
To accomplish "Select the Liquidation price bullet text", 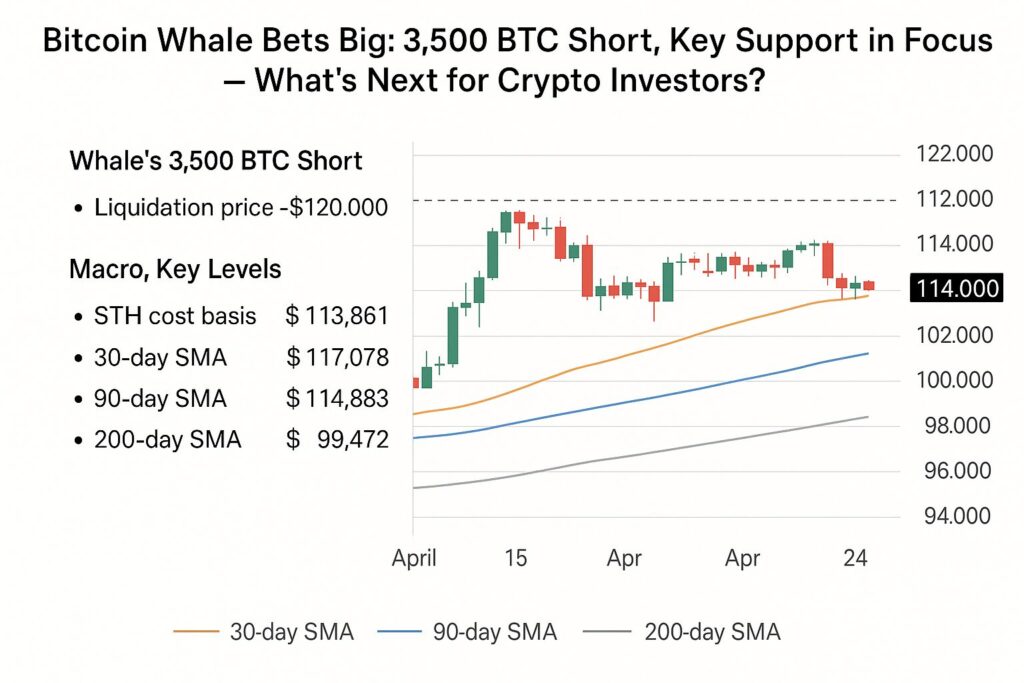I will tap(240, 208).
